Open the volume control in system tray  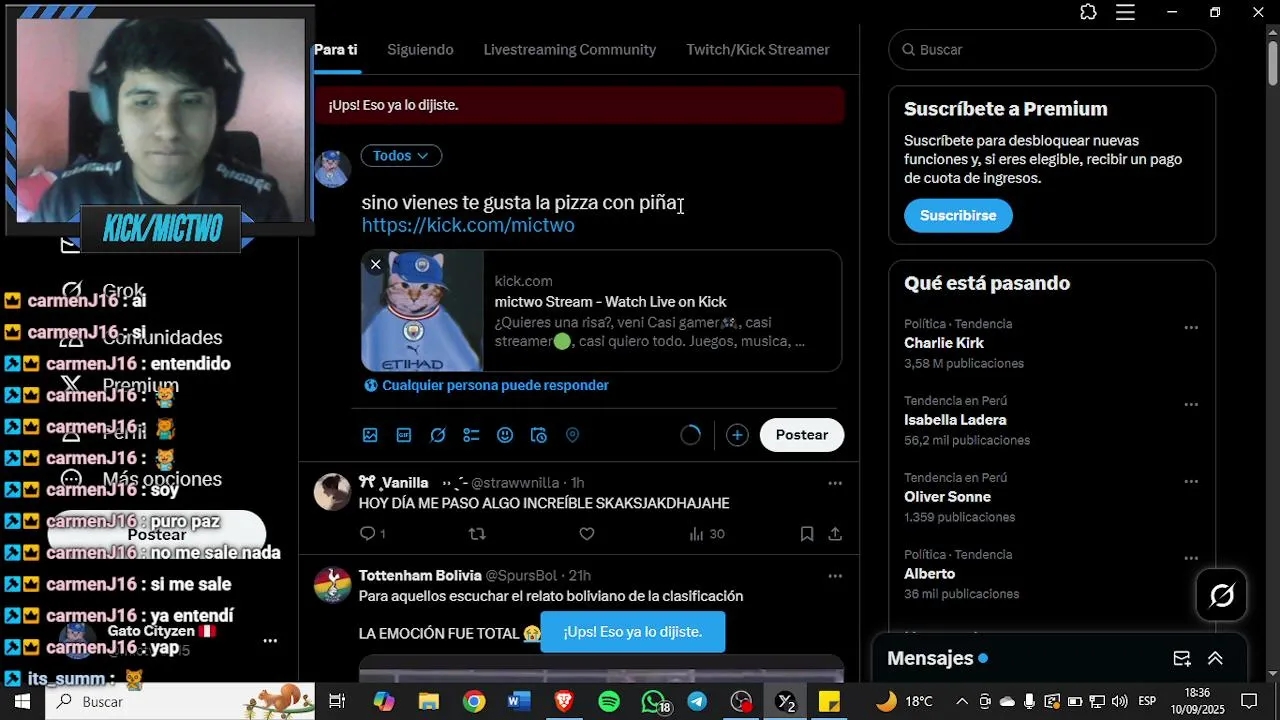click(x=1119, y=702)
